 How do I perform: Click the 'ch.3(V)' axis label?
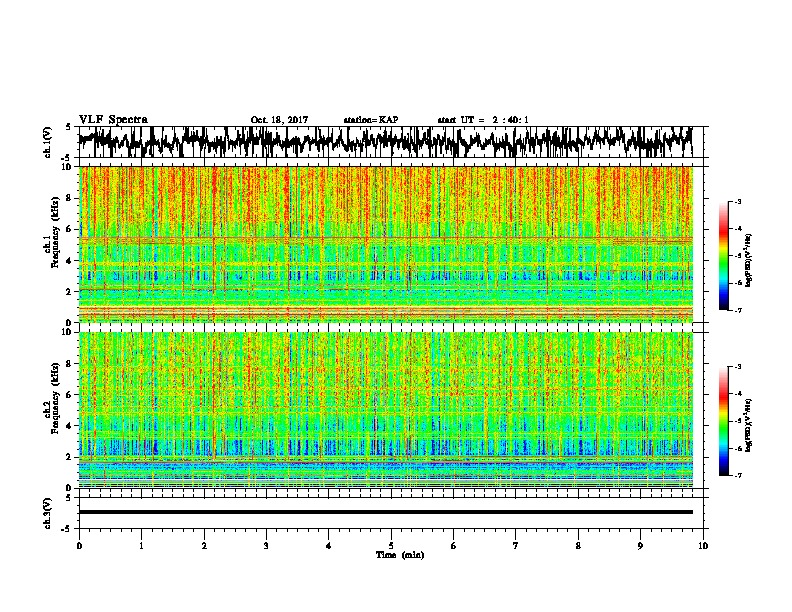coord(48,513)
